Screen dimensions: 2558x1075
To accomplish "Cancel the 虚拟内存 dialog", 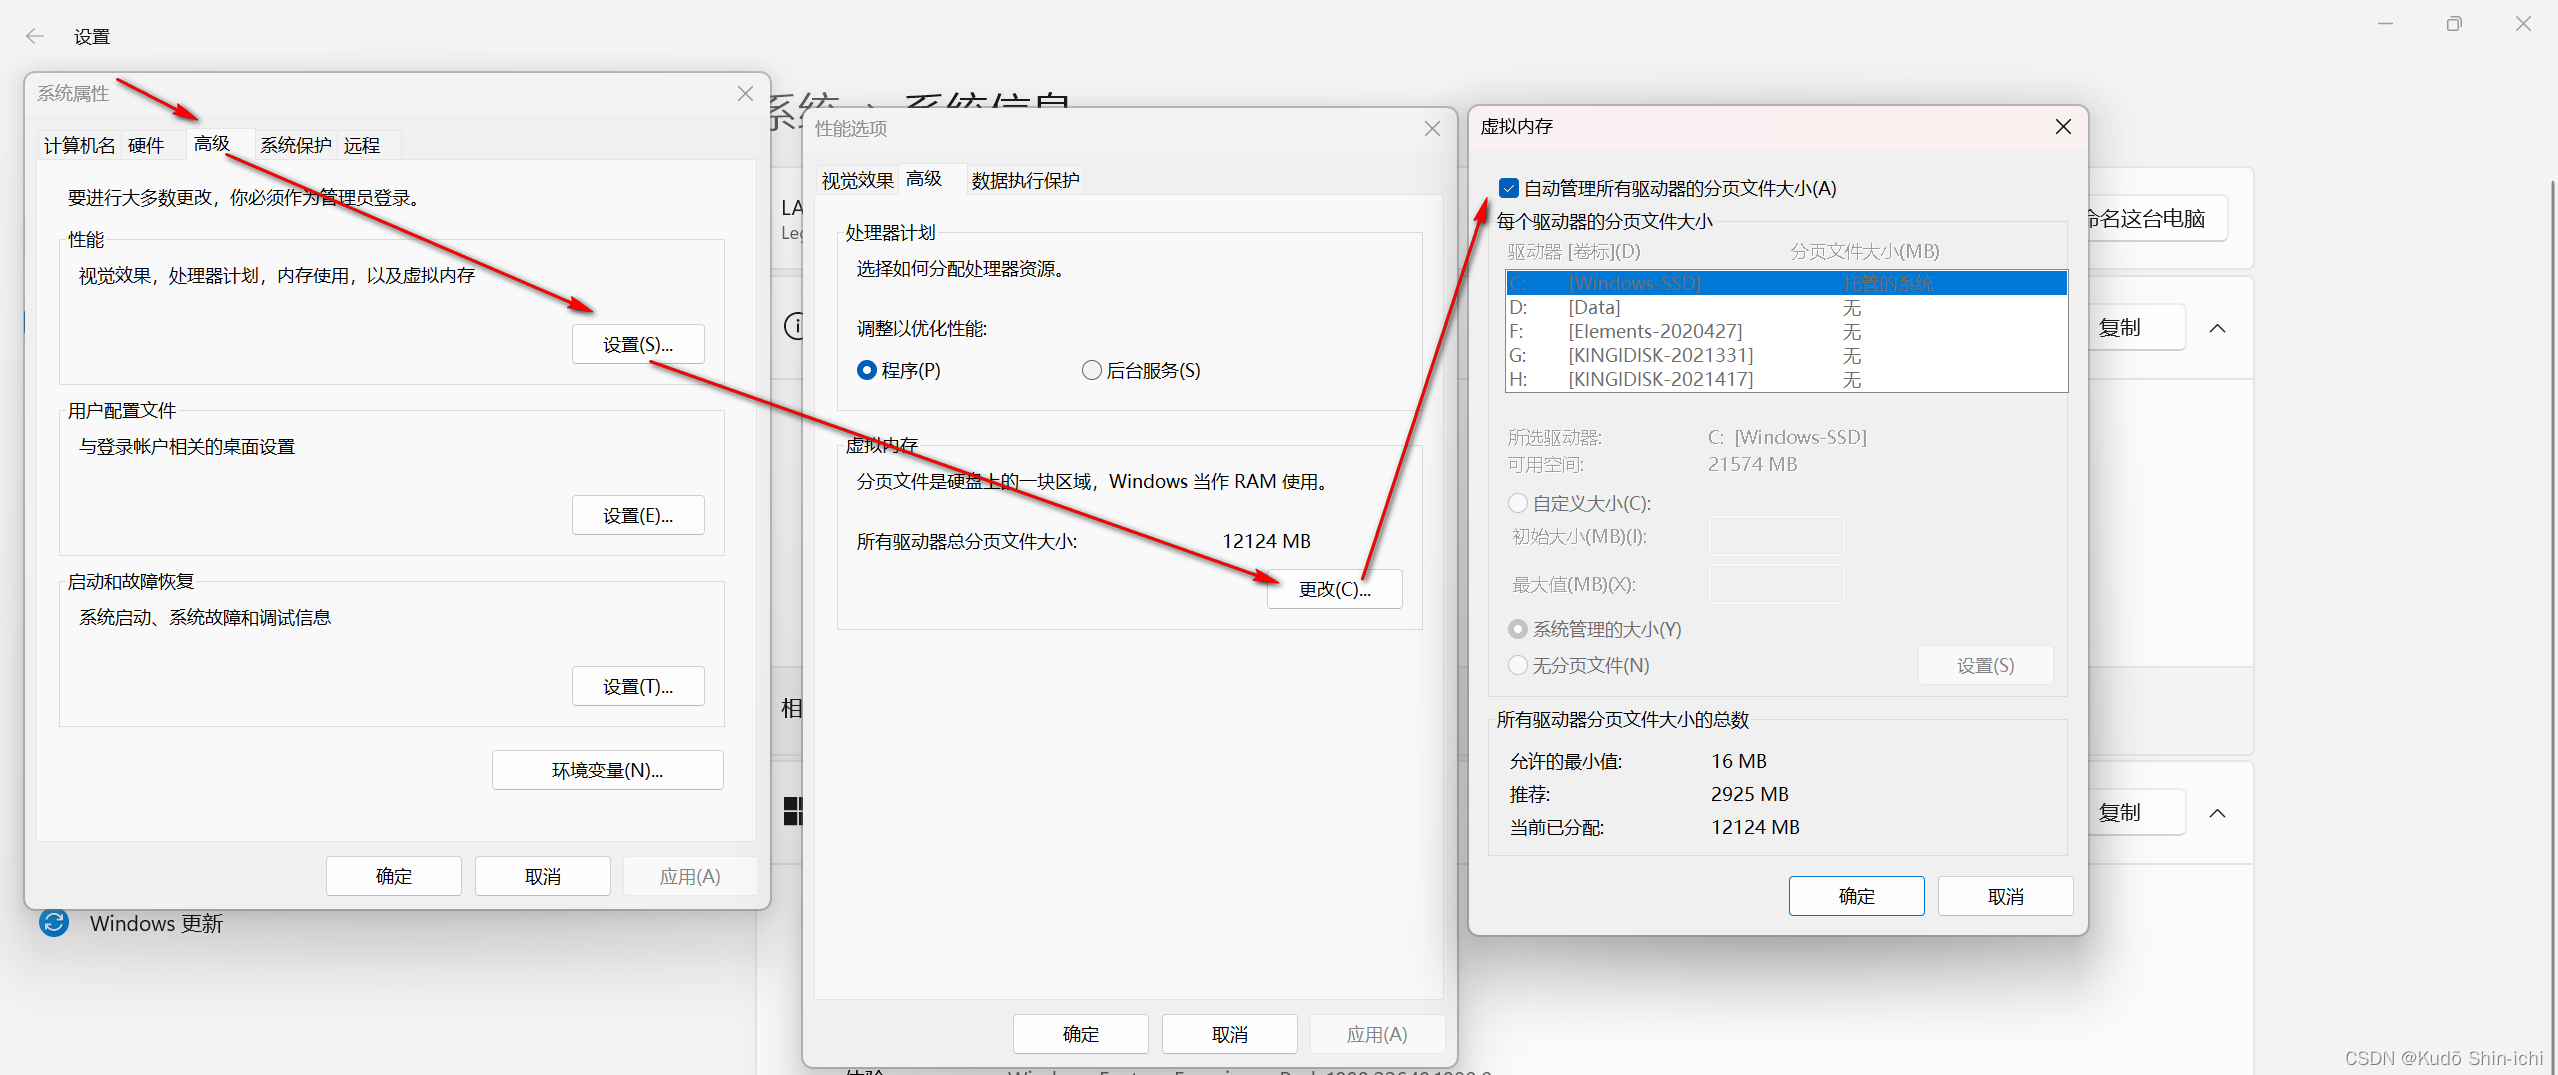I will tap(2005, 896).
